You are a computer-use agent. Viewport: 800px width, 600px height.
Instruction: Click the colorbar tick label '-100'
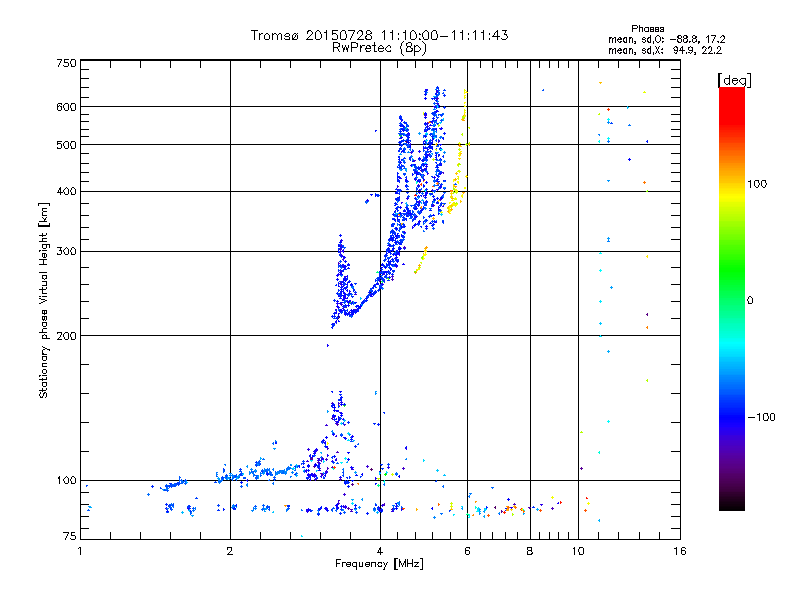click(x=761, y=417)
